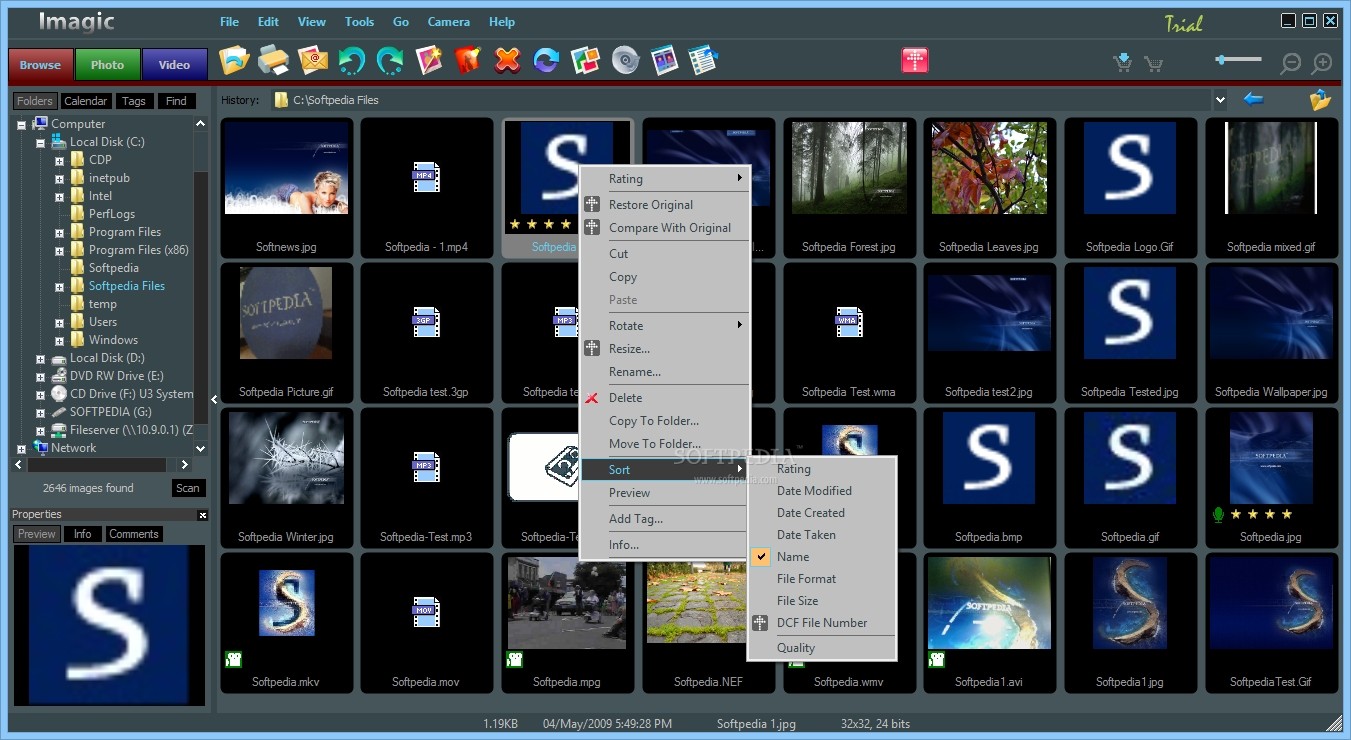Open the photo collage icon
Viewport: 1351px width, 740px height.
[585, 61]
